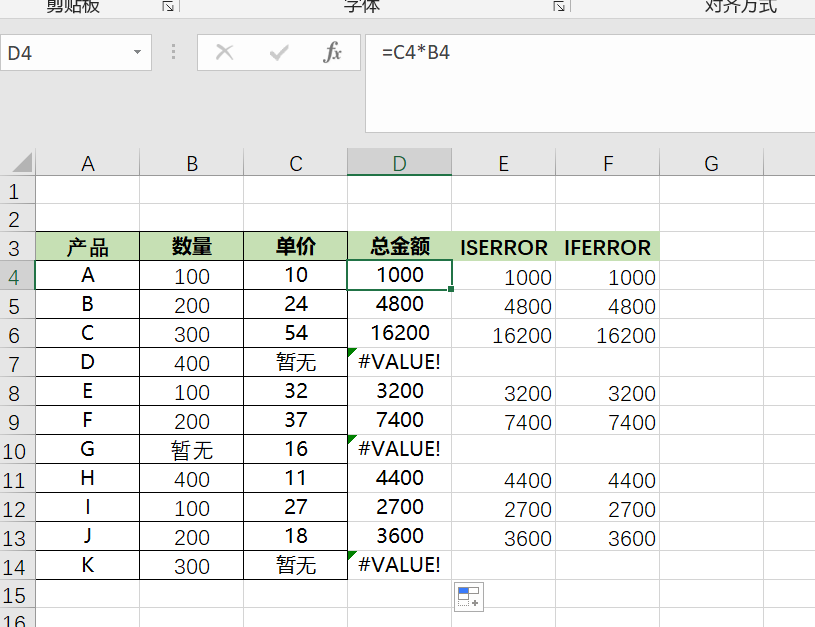
Task: Select cell D12 showing 2700
Action: point(400,507)
